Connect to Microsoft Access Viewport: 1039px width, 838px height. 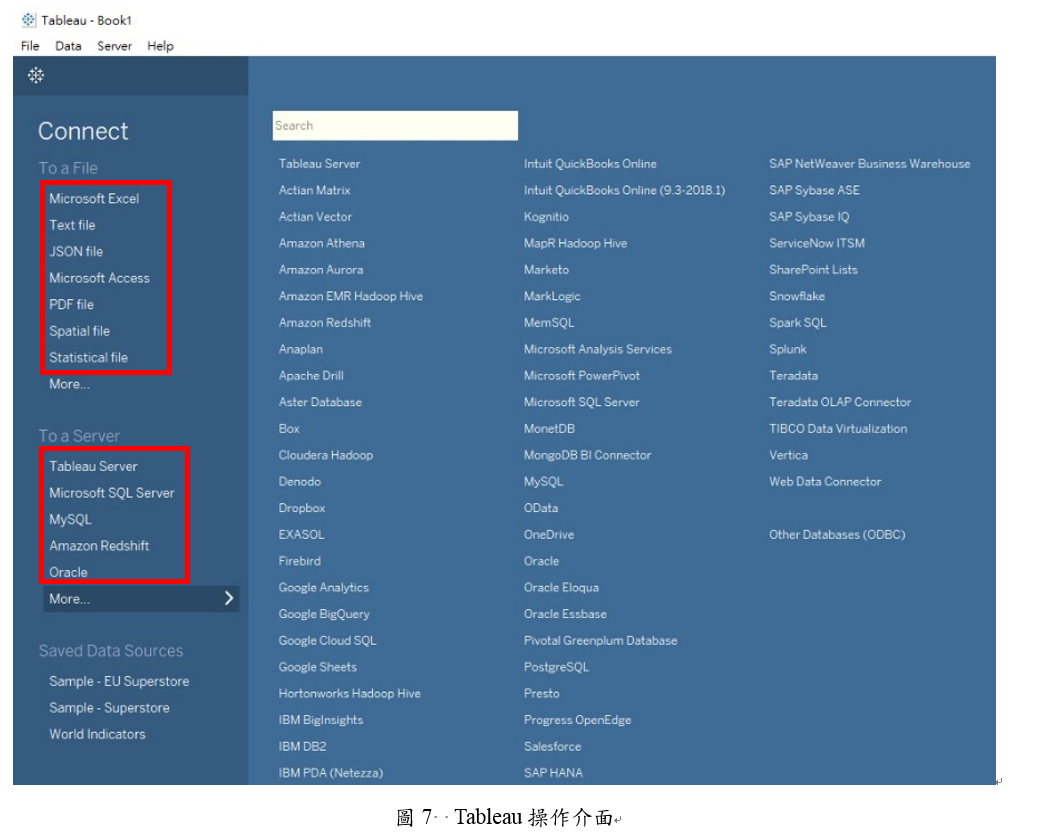pos(99,278)
